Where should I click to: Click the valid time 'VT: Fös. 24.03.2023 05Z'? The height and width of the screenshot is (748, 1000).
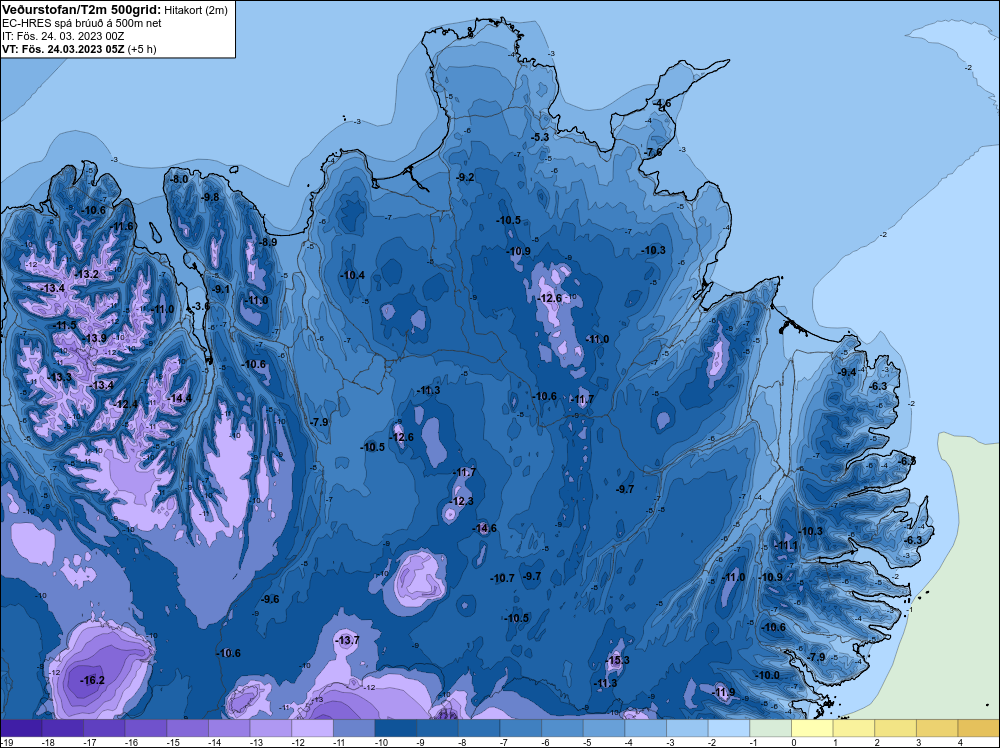coord(63,49)
